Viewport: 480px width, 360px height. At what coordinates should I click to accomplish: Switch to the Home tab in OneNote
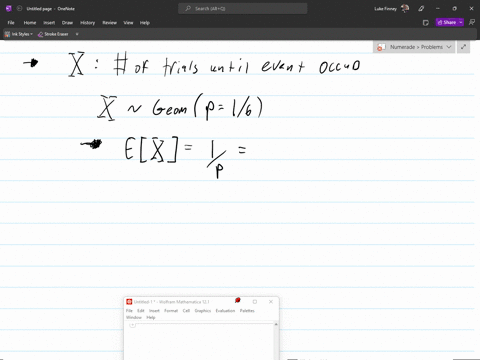(x=30, y=23)
